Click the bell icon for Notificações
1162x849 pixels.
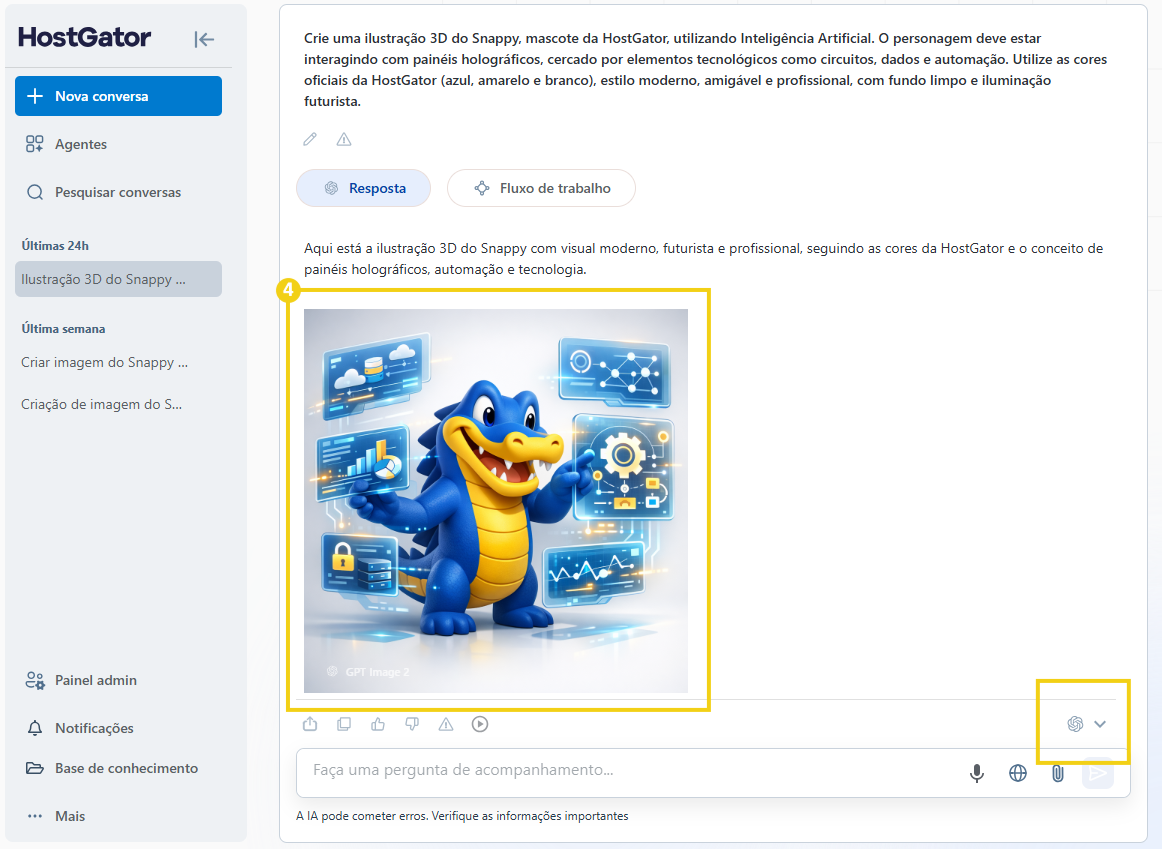tap(35, 728)
